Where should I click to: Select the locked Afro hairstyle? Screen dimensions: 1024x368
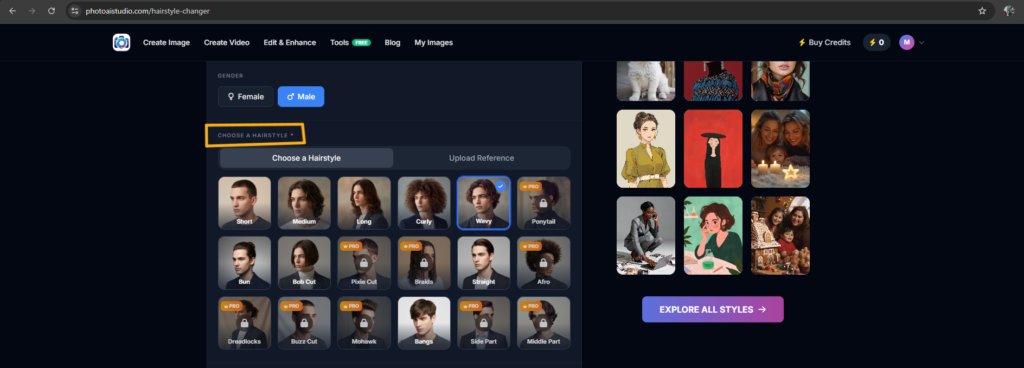tap(543, 263)
